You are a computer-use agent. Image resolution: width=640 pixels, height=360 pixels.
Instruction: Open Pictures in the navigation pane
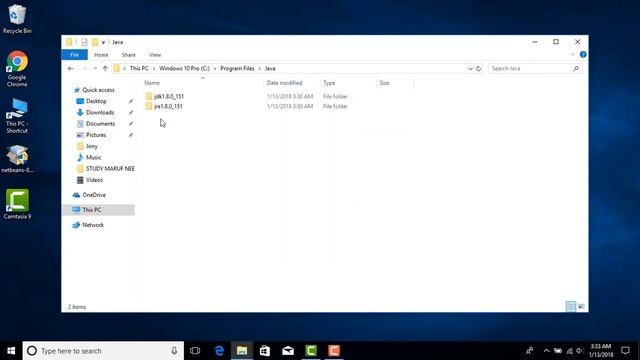click(x=96, y=135)
